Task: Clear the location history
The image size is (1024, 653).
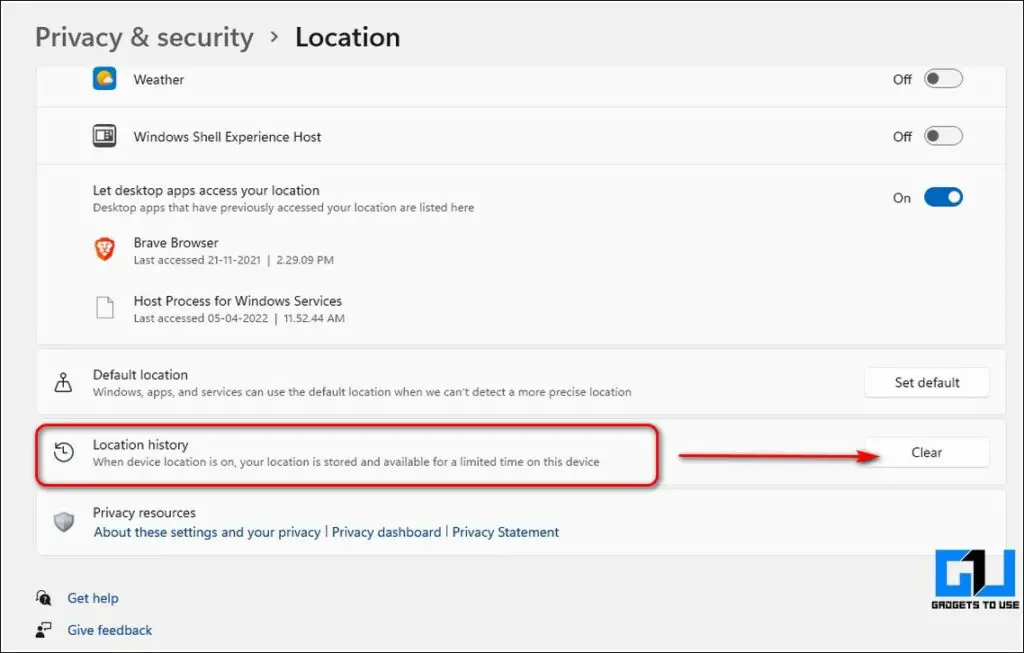Action: (926, 452)
